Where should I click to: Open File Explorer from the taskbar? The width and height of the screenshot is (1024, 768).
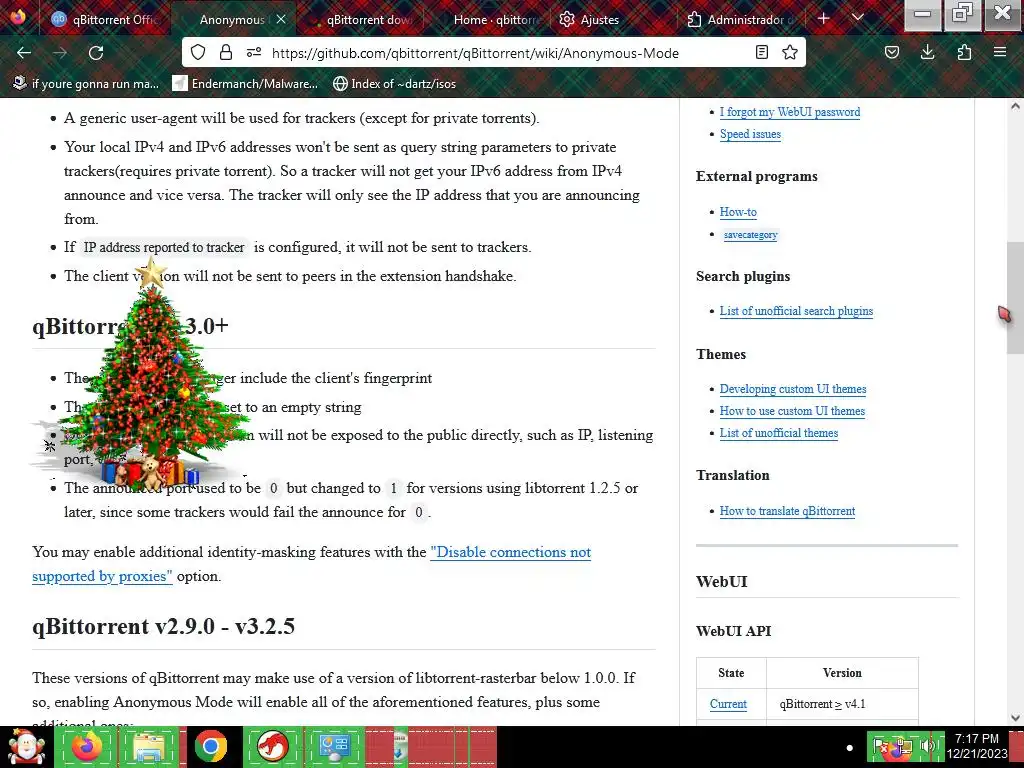[150, 746]
